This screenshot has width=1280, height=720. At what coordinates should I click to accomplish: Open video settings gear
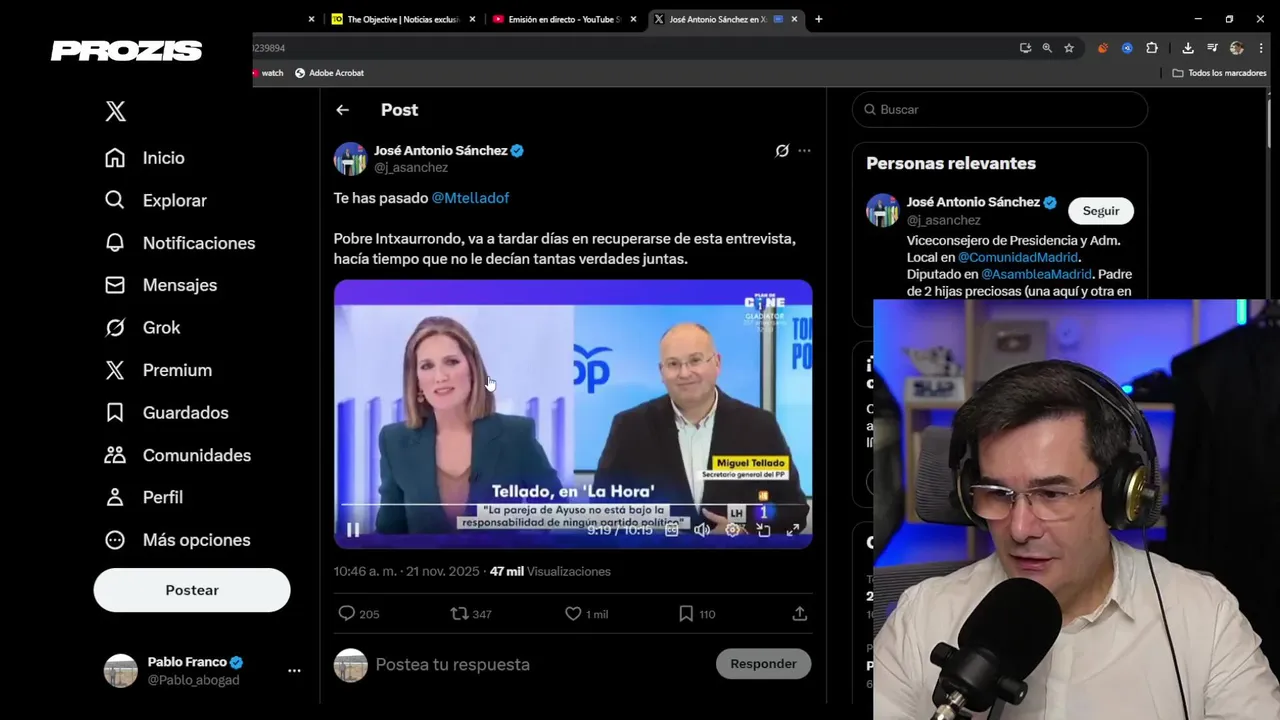tap(732, 530)
